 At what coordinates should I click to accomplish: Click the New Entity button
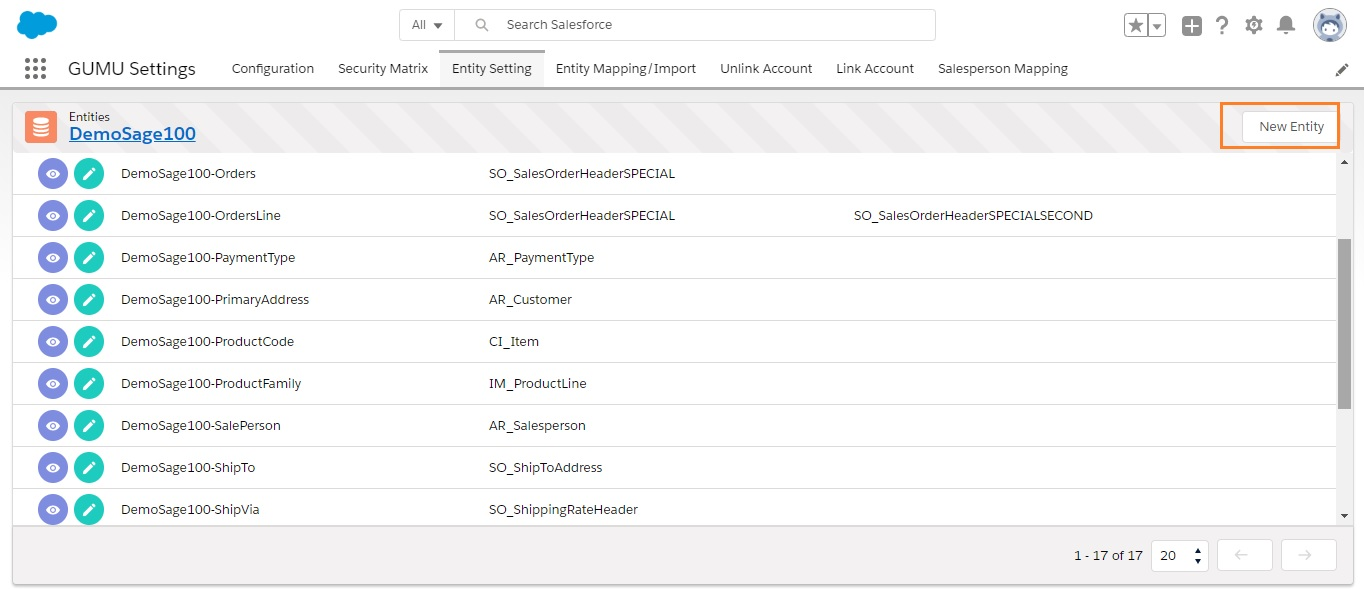tap(1291, 127)
